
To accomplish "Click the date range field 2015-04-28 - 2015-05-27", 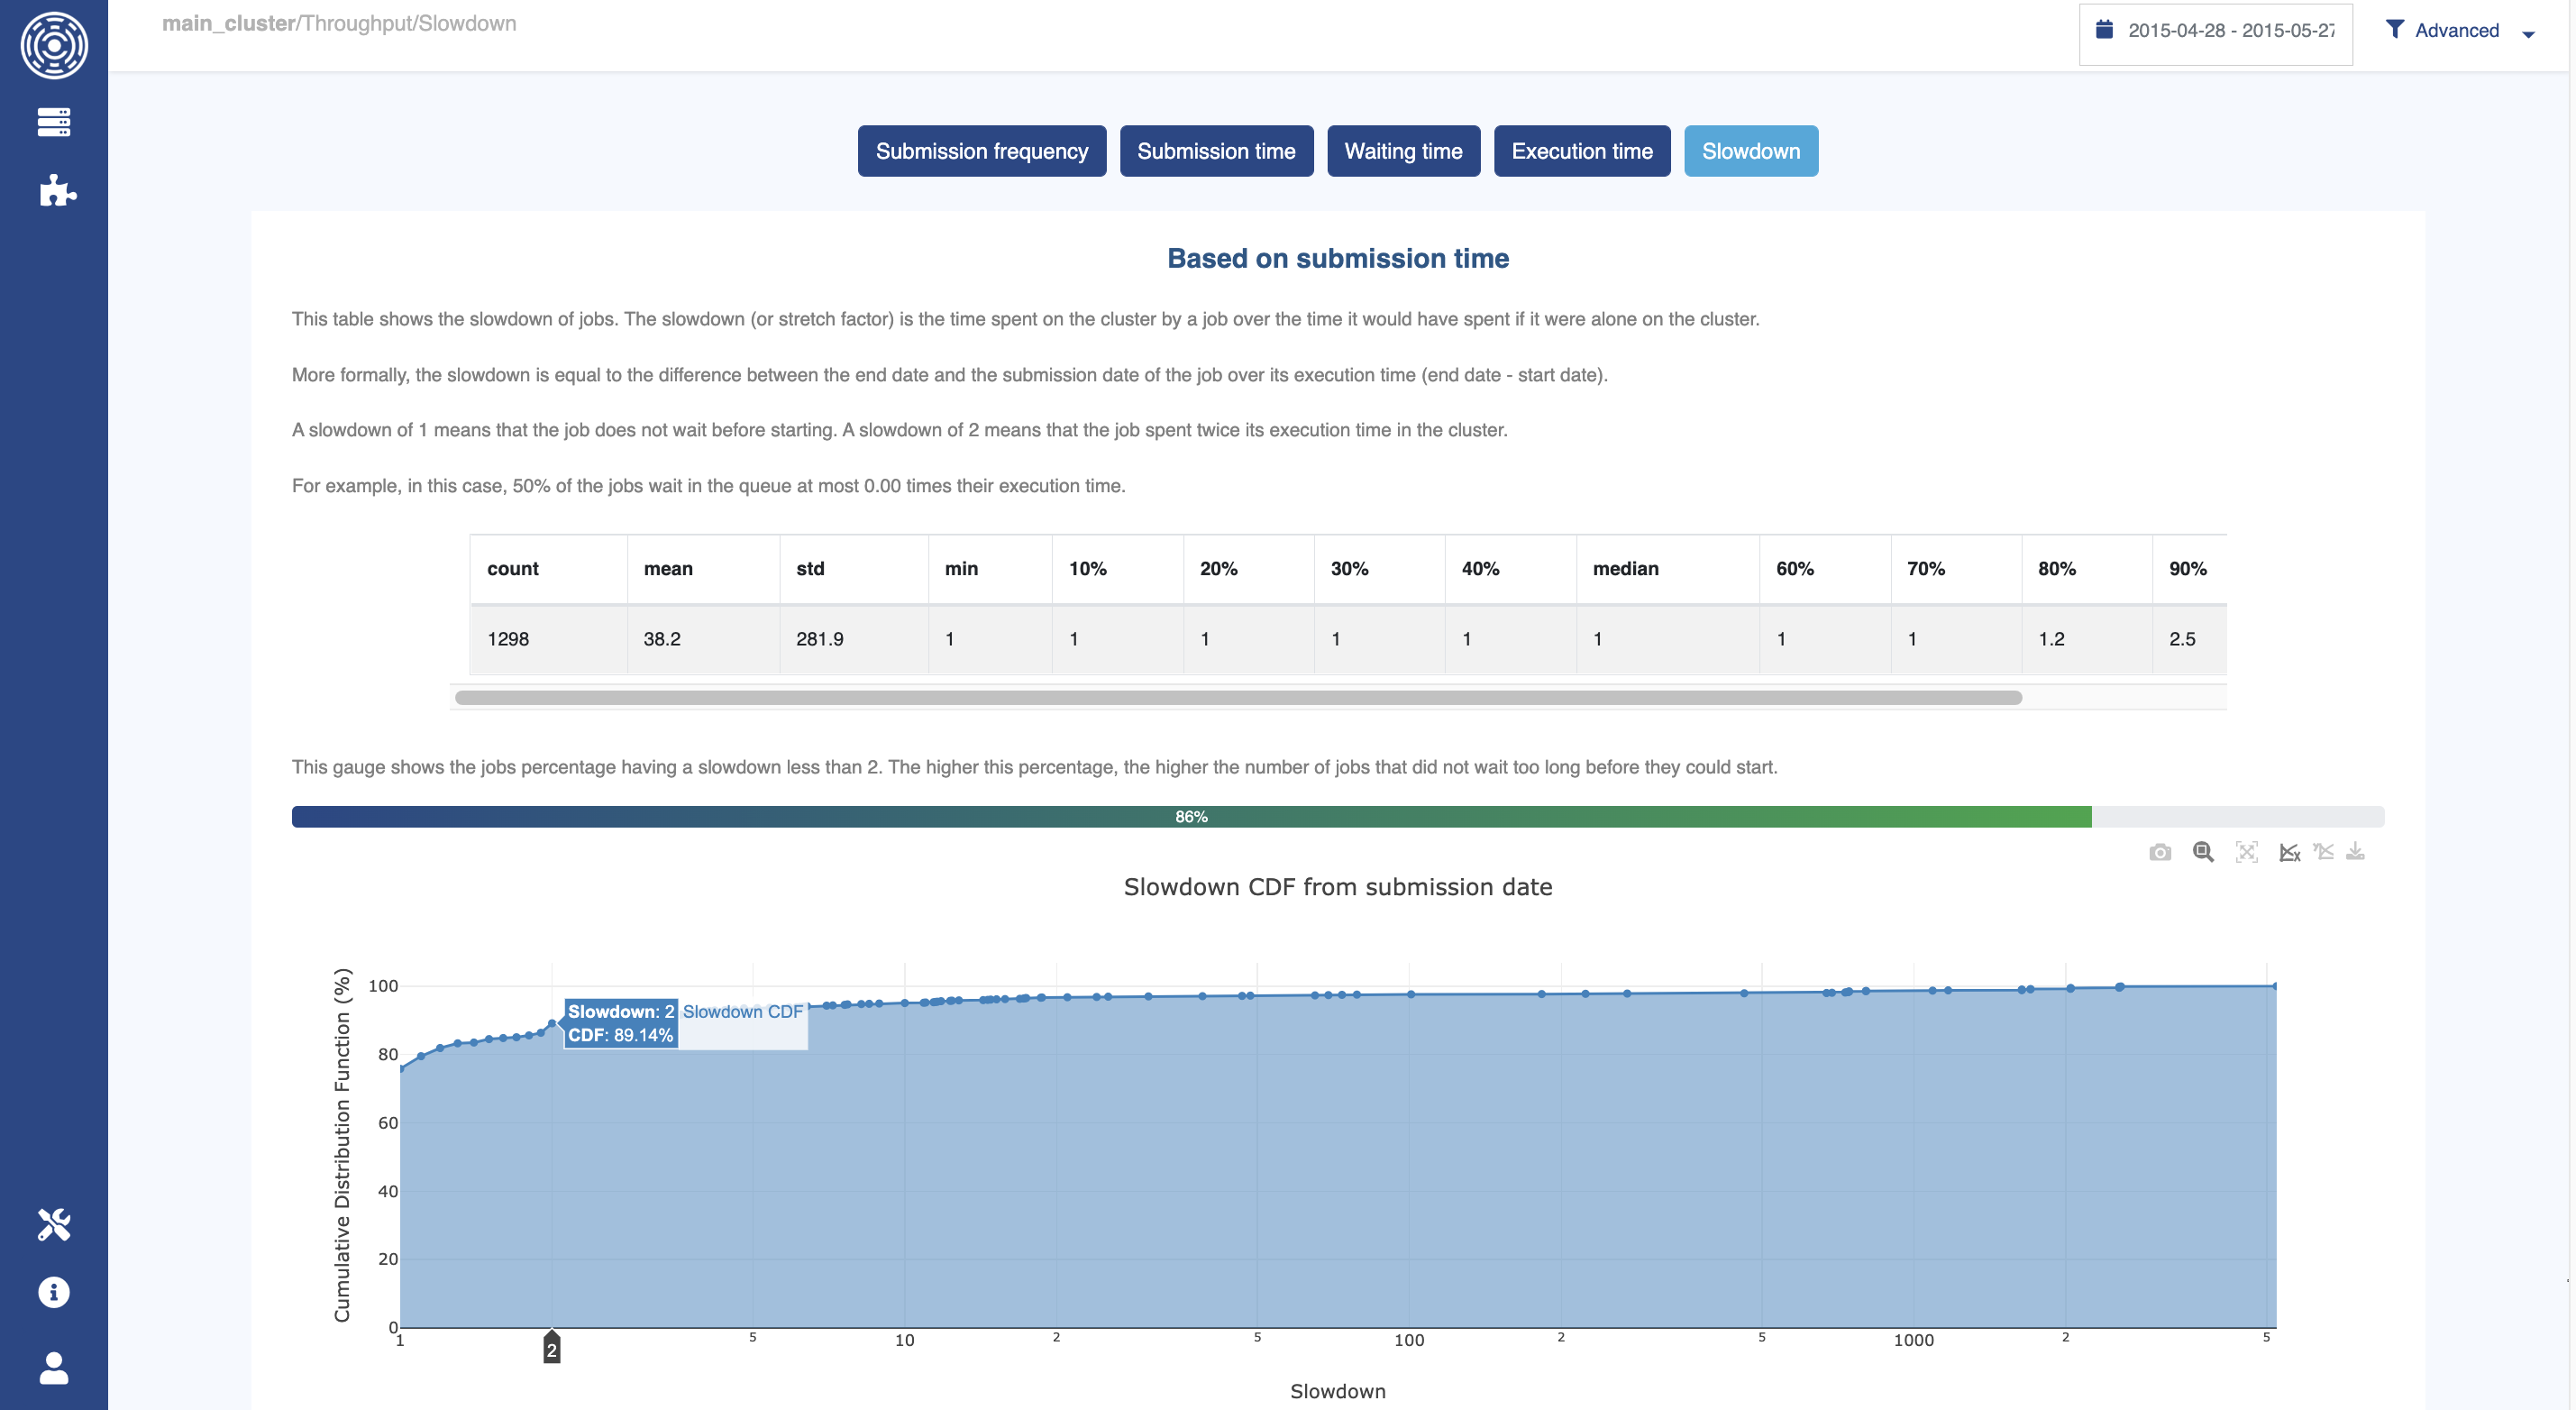I will 2215,34.
